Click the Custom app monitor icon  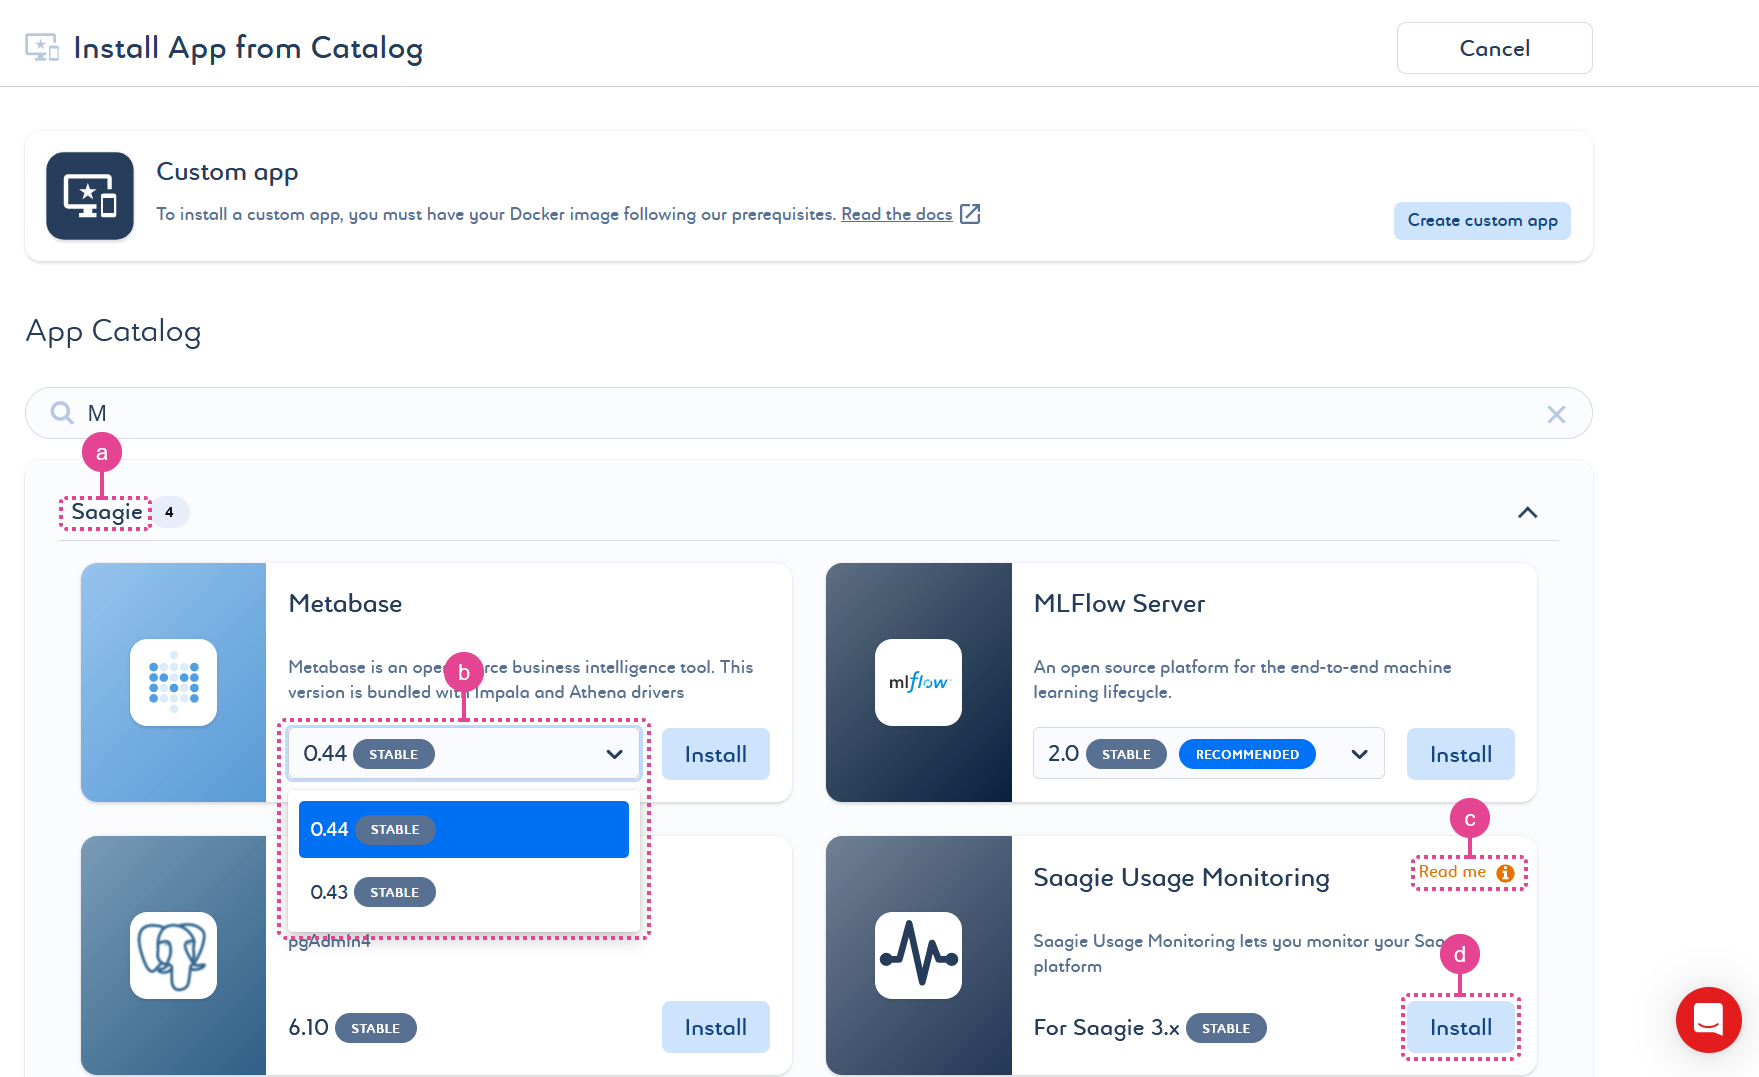pos(90,196)
